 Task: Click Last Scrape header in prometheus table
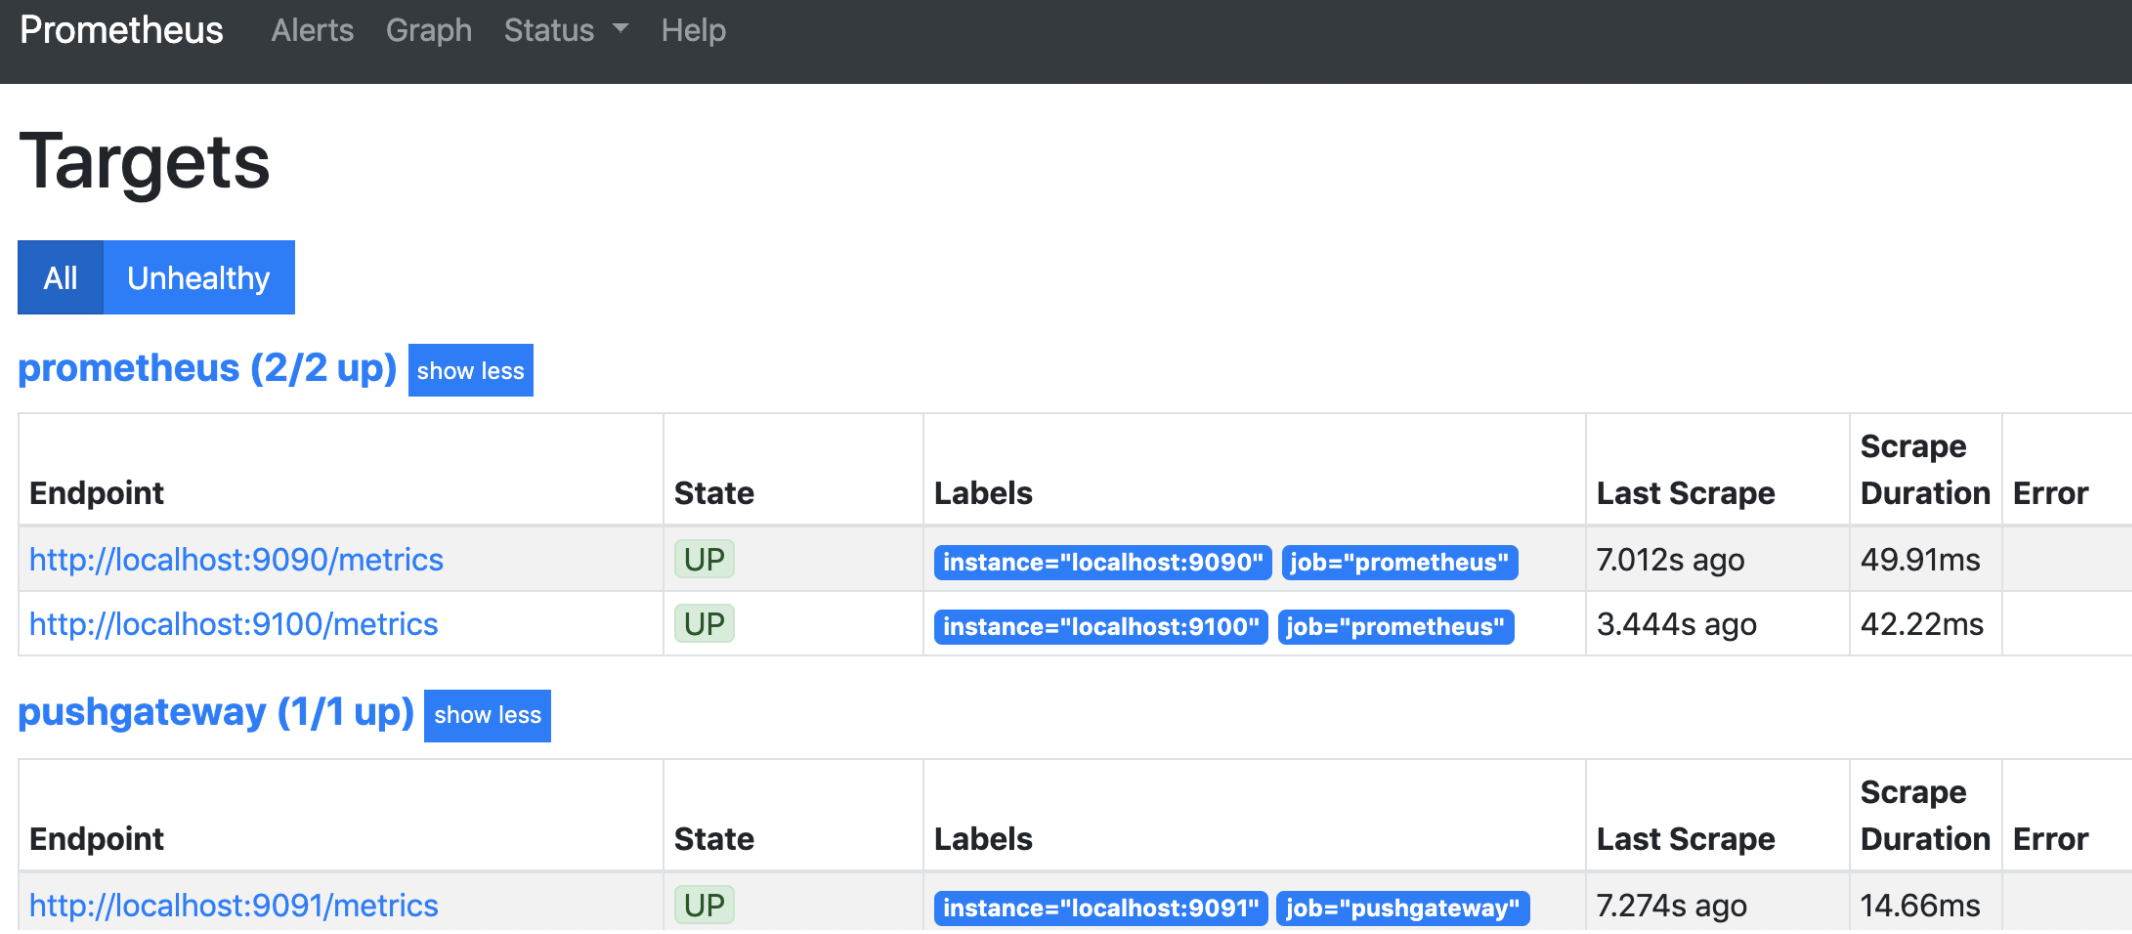[x=1685, y=493]
